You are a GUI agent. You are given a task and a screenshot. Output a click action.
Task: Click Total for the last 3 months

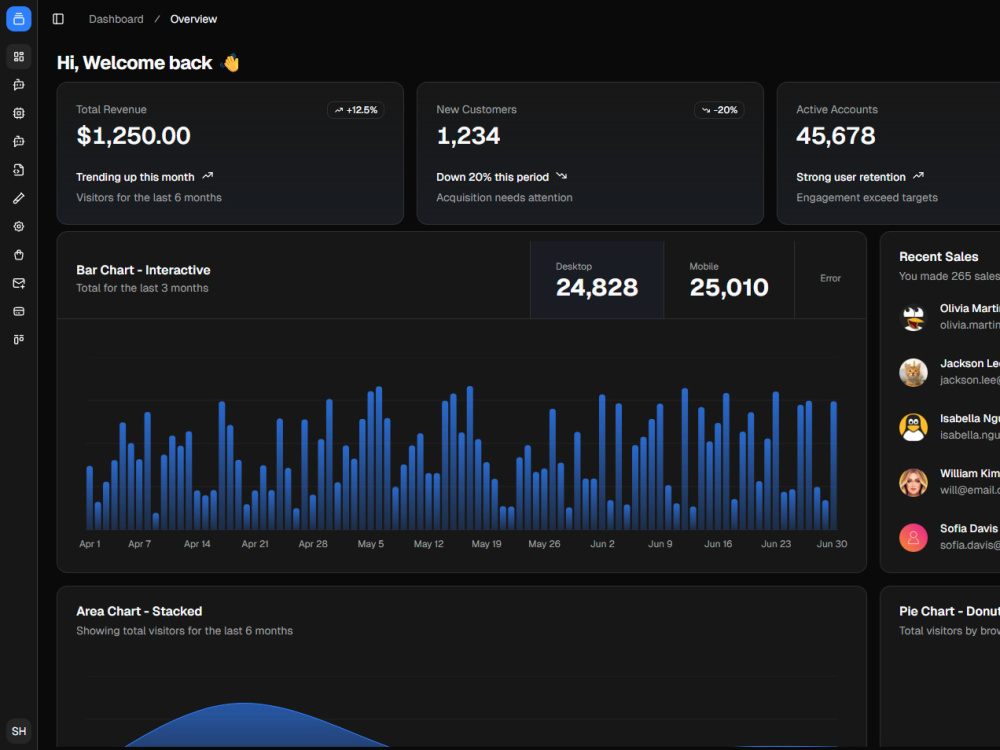coord(142,288)
